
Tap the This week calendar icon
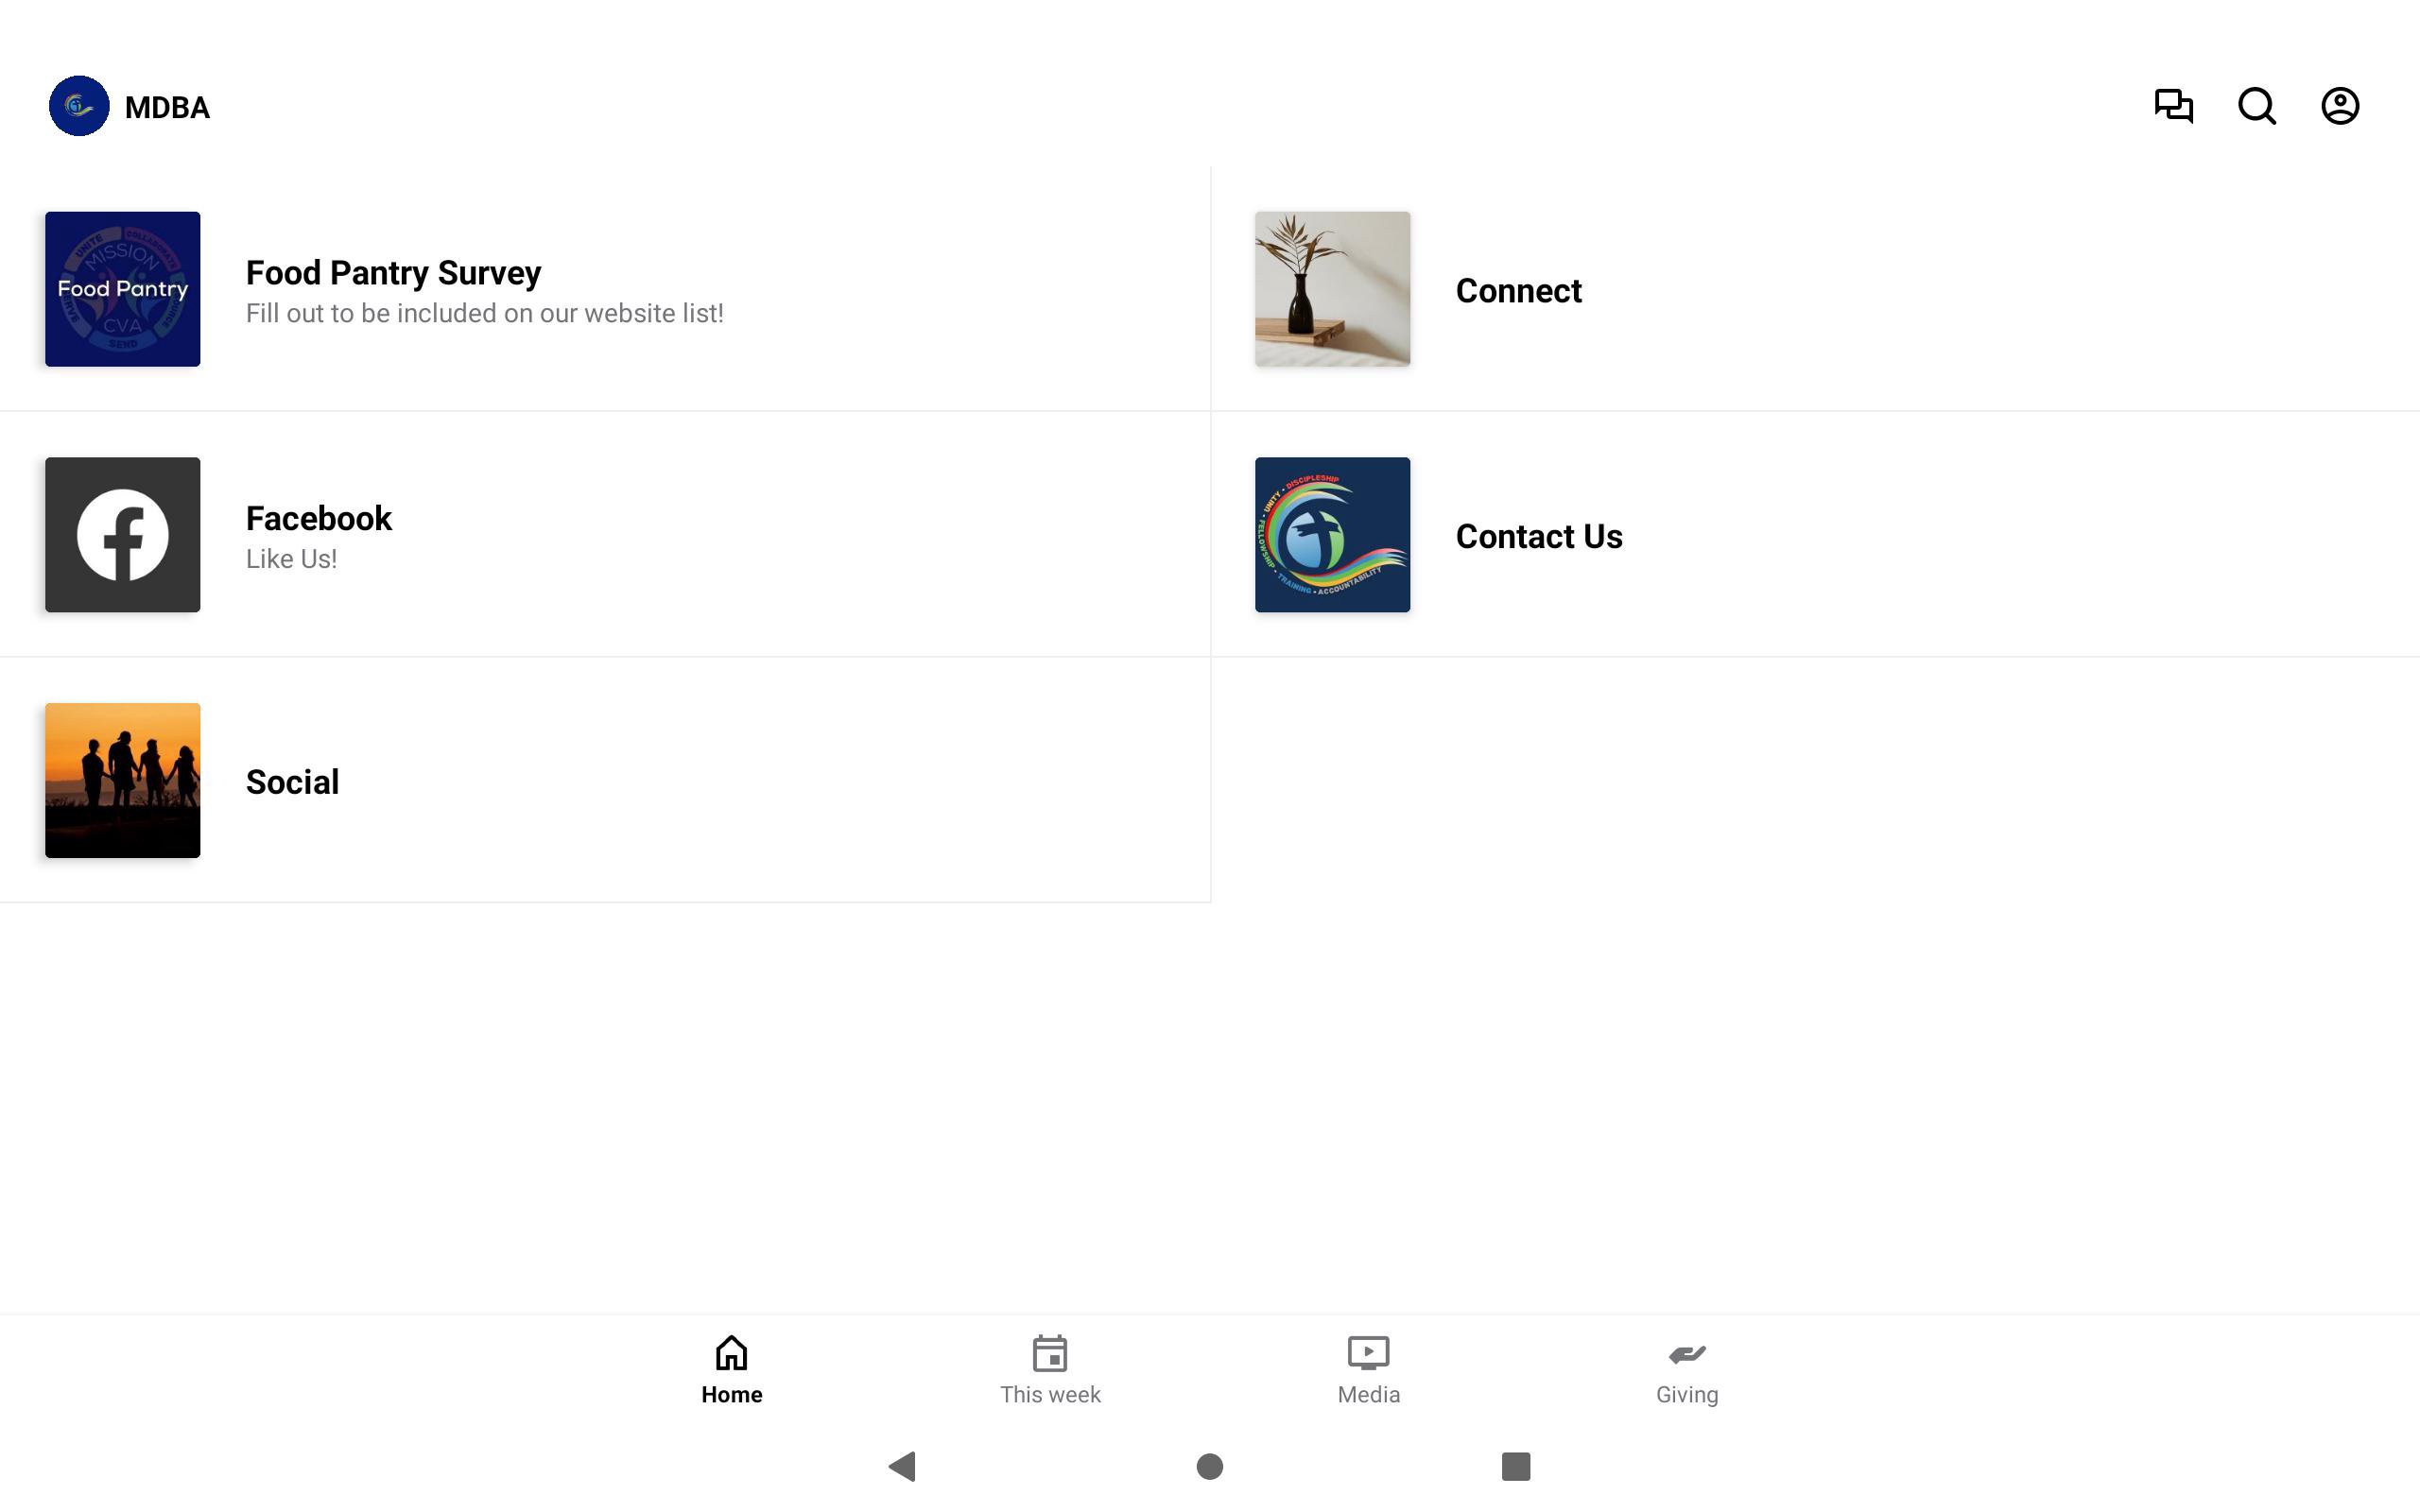(x=1050, y=1353)
